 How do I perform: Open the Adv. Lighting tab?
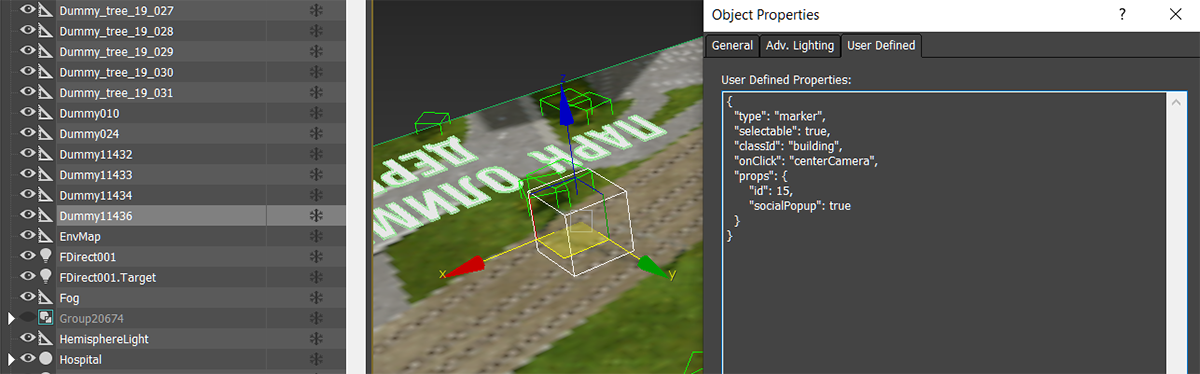(x=799, y=46)
